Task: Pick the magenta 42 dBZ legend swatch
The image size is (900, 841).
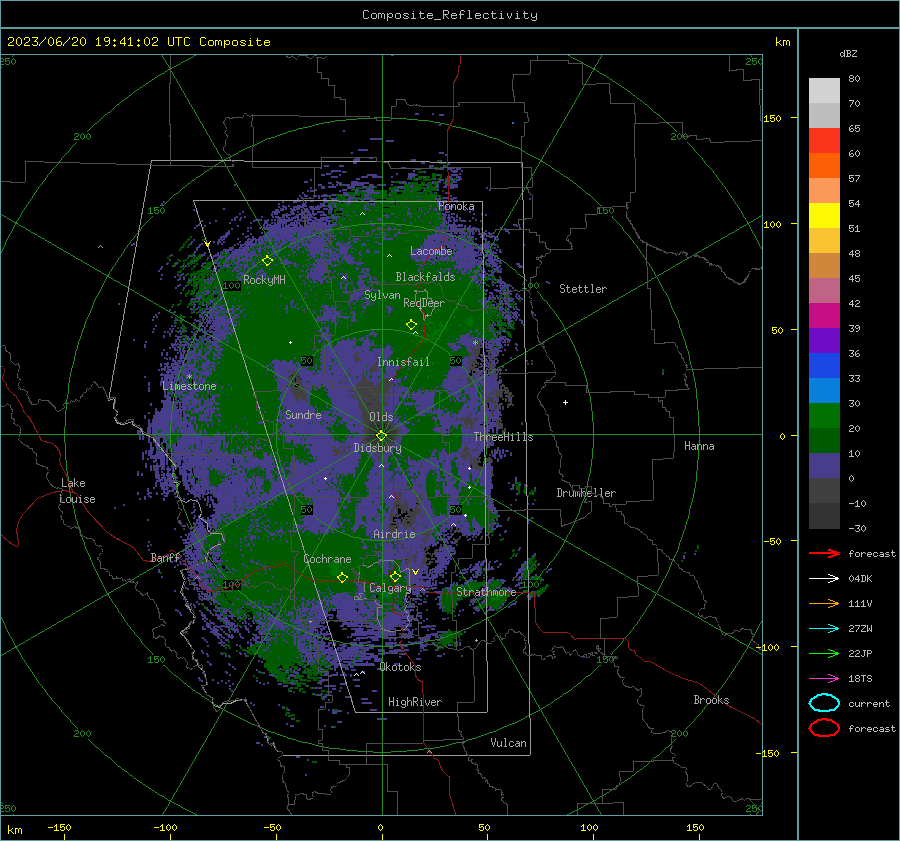Action: pyautogui.click(x=824, y=315)
